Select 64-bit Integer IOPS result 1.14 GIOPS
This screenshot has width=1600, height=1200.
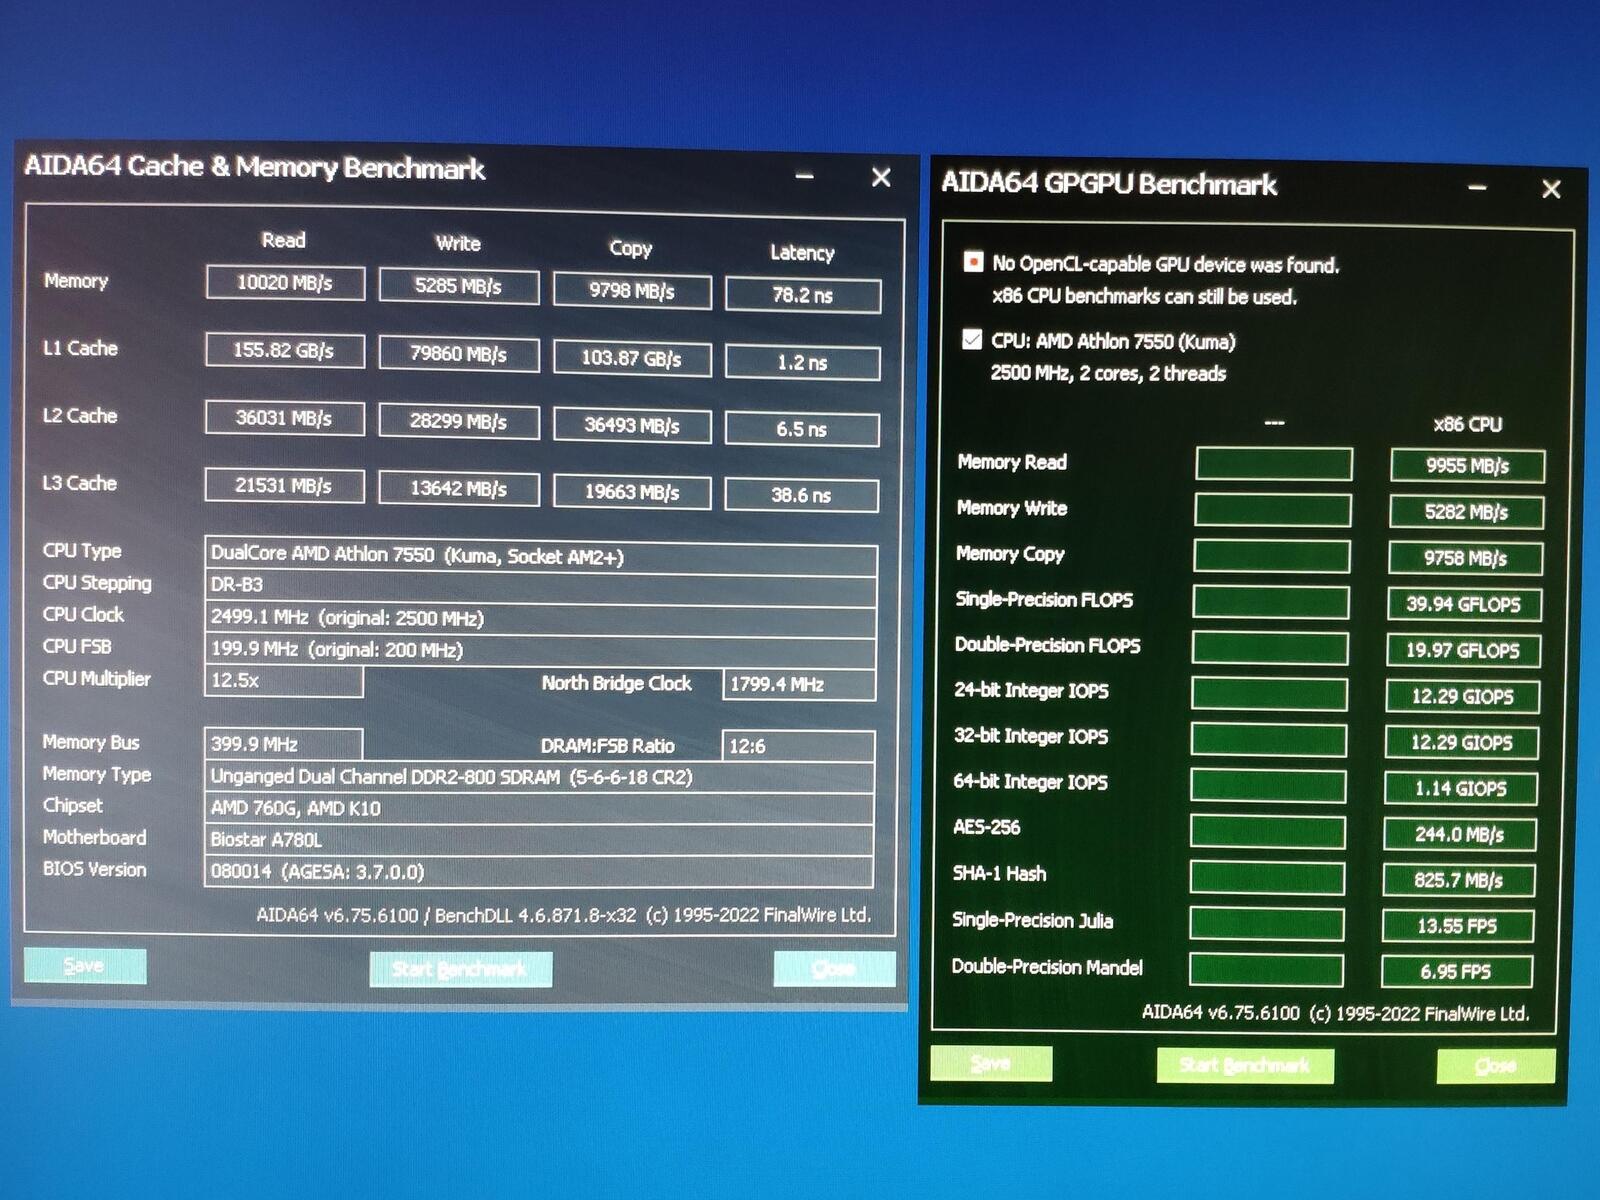[1460, 788]
